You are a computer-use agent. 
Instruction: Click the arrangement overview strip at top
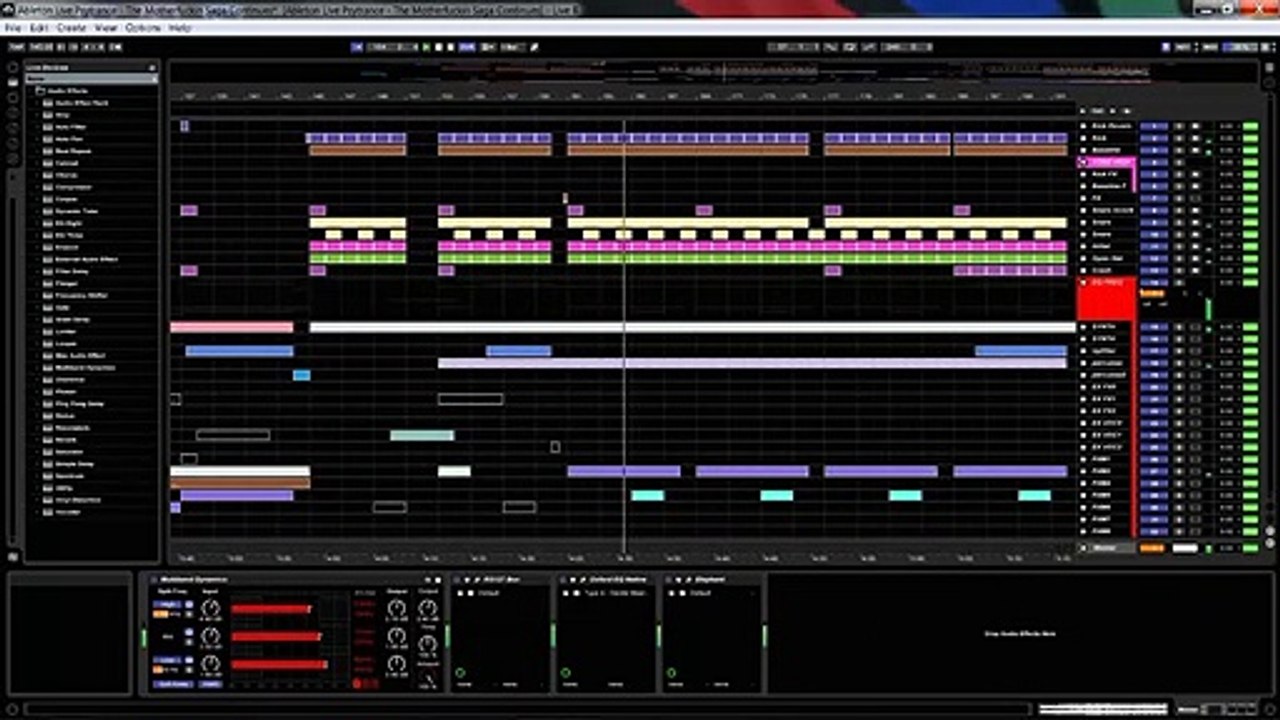[714, 71]
